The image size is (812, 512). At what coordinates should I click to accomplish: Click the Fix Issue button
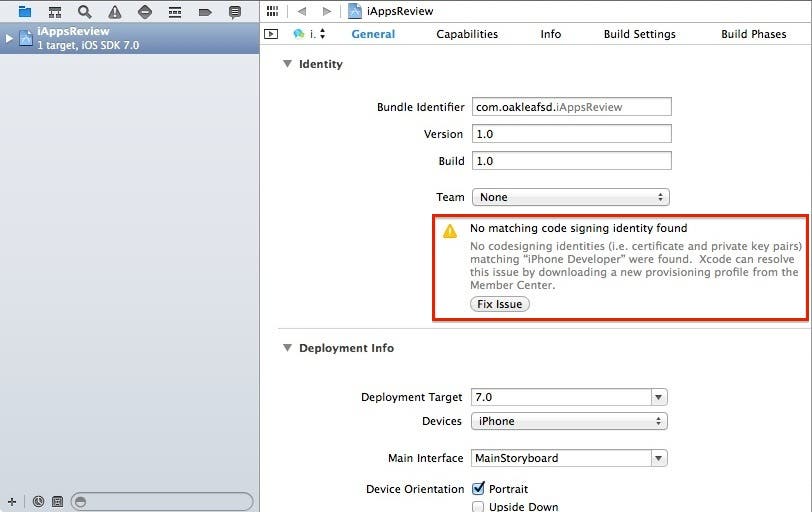point(500,304)
